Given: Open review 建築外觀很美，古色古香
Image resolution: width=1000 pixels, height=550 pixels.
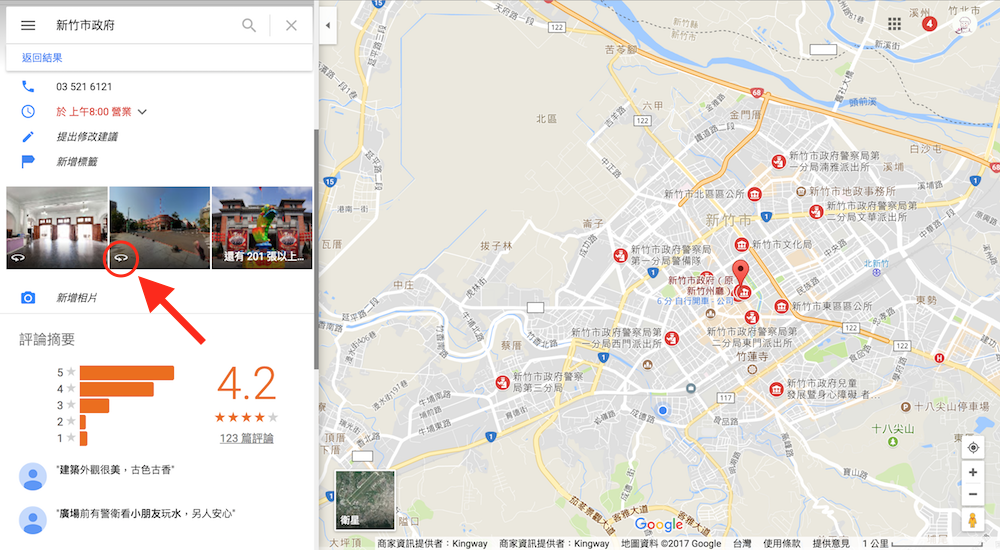Looking at the screenshot, I should point(115,470).
